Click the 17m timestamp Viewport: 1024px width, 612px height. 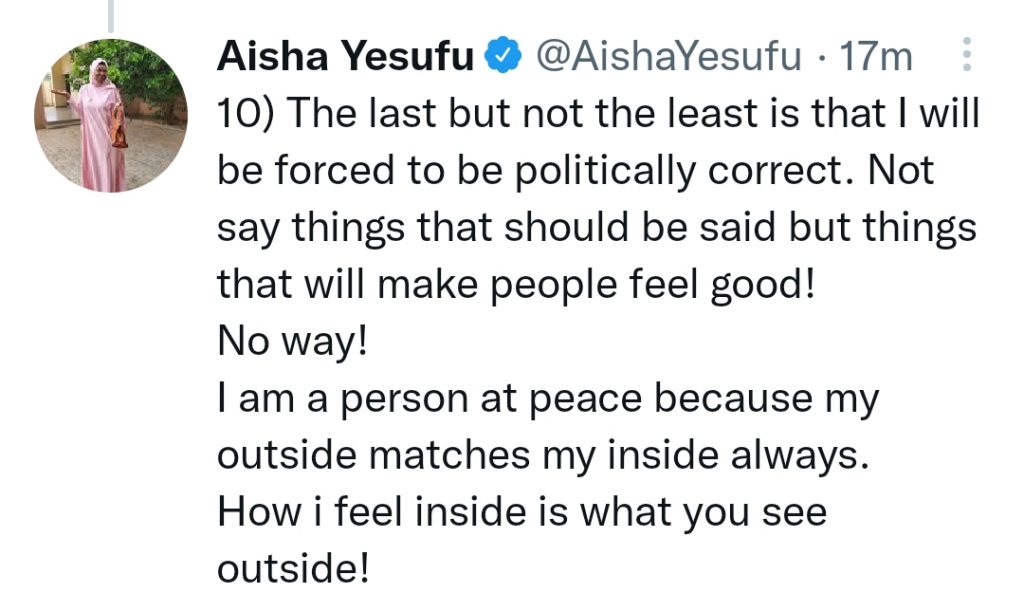click(876, 56)
